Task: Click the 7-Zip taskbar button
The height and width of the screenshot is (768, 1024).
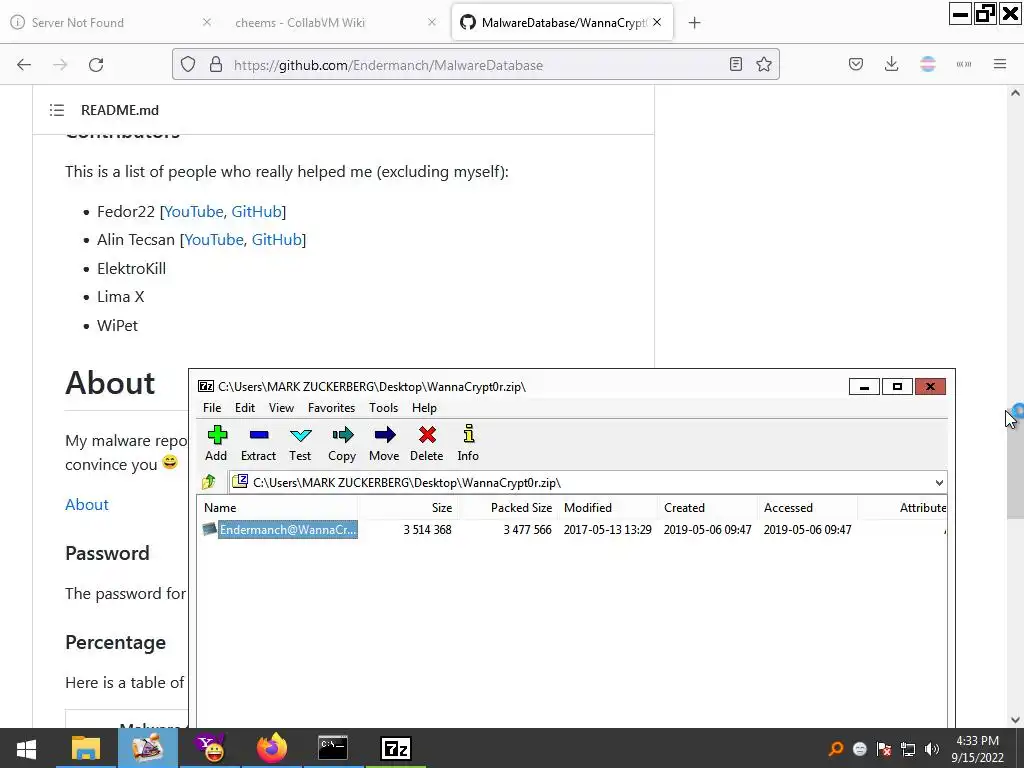Action: (x=396, y=748)
